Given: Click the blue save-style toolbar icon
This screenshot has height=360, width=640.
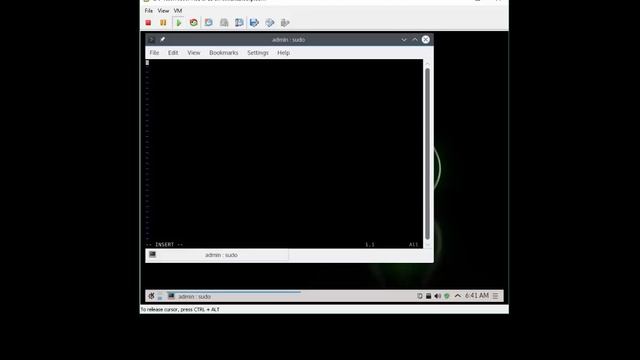Looking at the screenshot, I should 254,22.
